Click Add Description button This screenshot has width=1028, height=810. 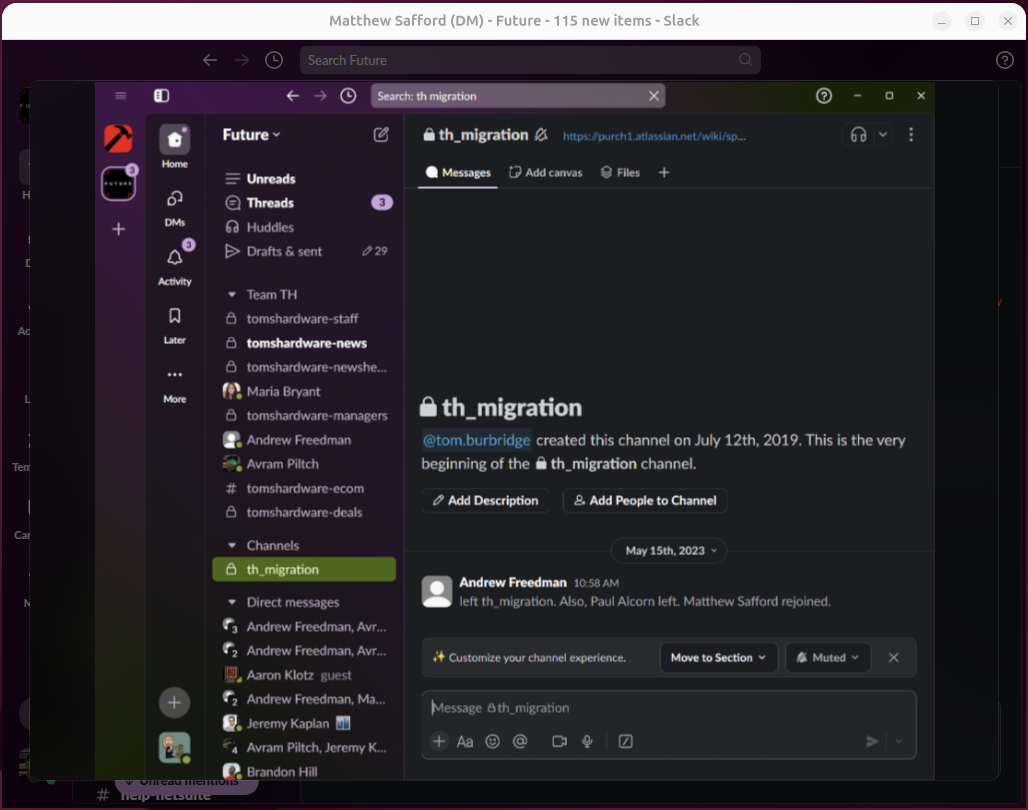(485, 500)
